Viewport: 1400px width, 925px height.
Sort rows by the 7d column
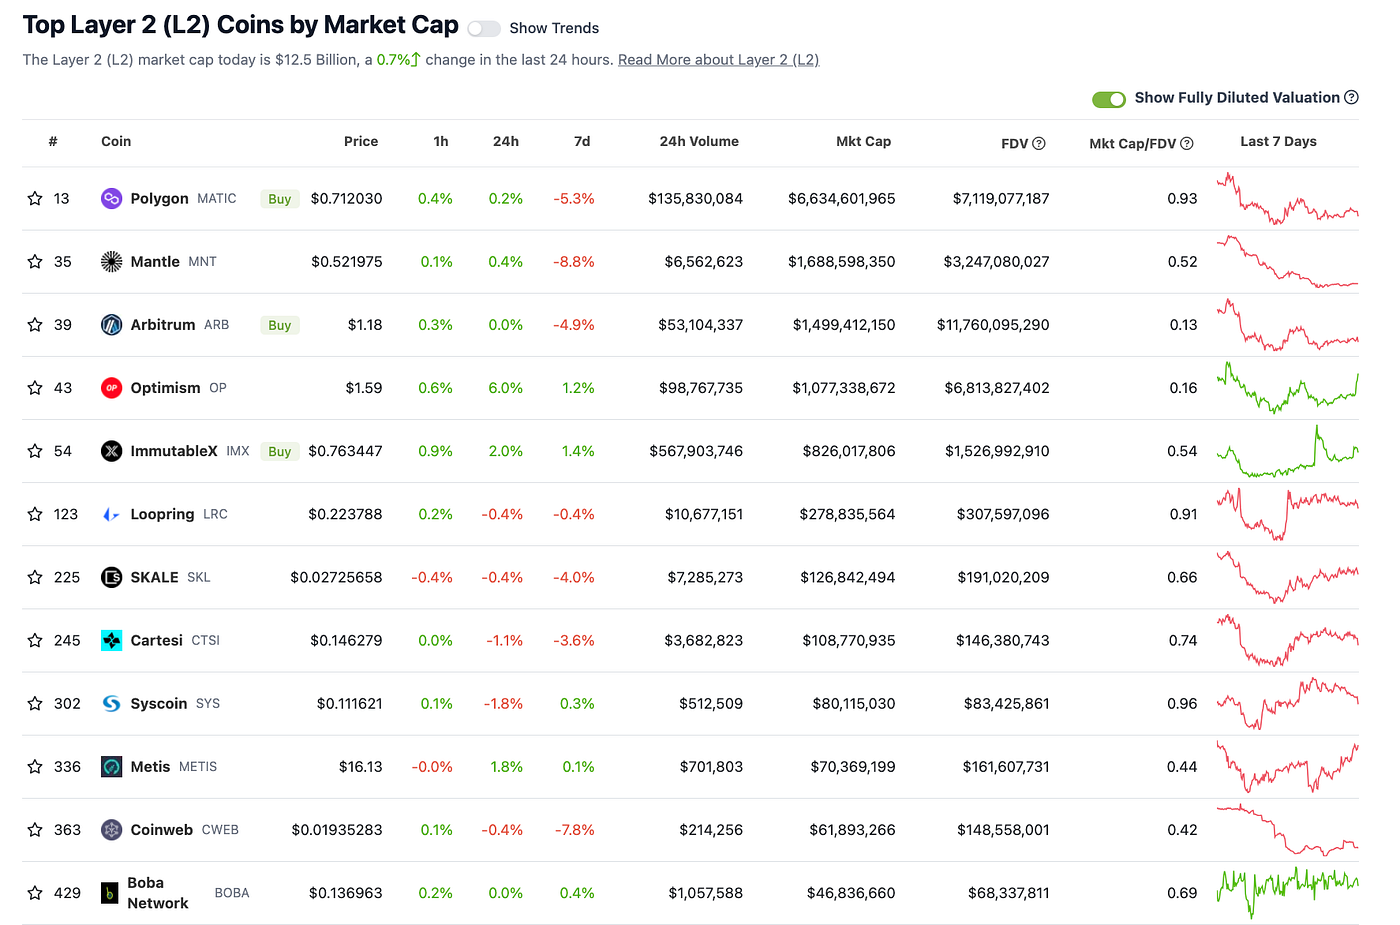pyautogui.click(x=582, y=141)
